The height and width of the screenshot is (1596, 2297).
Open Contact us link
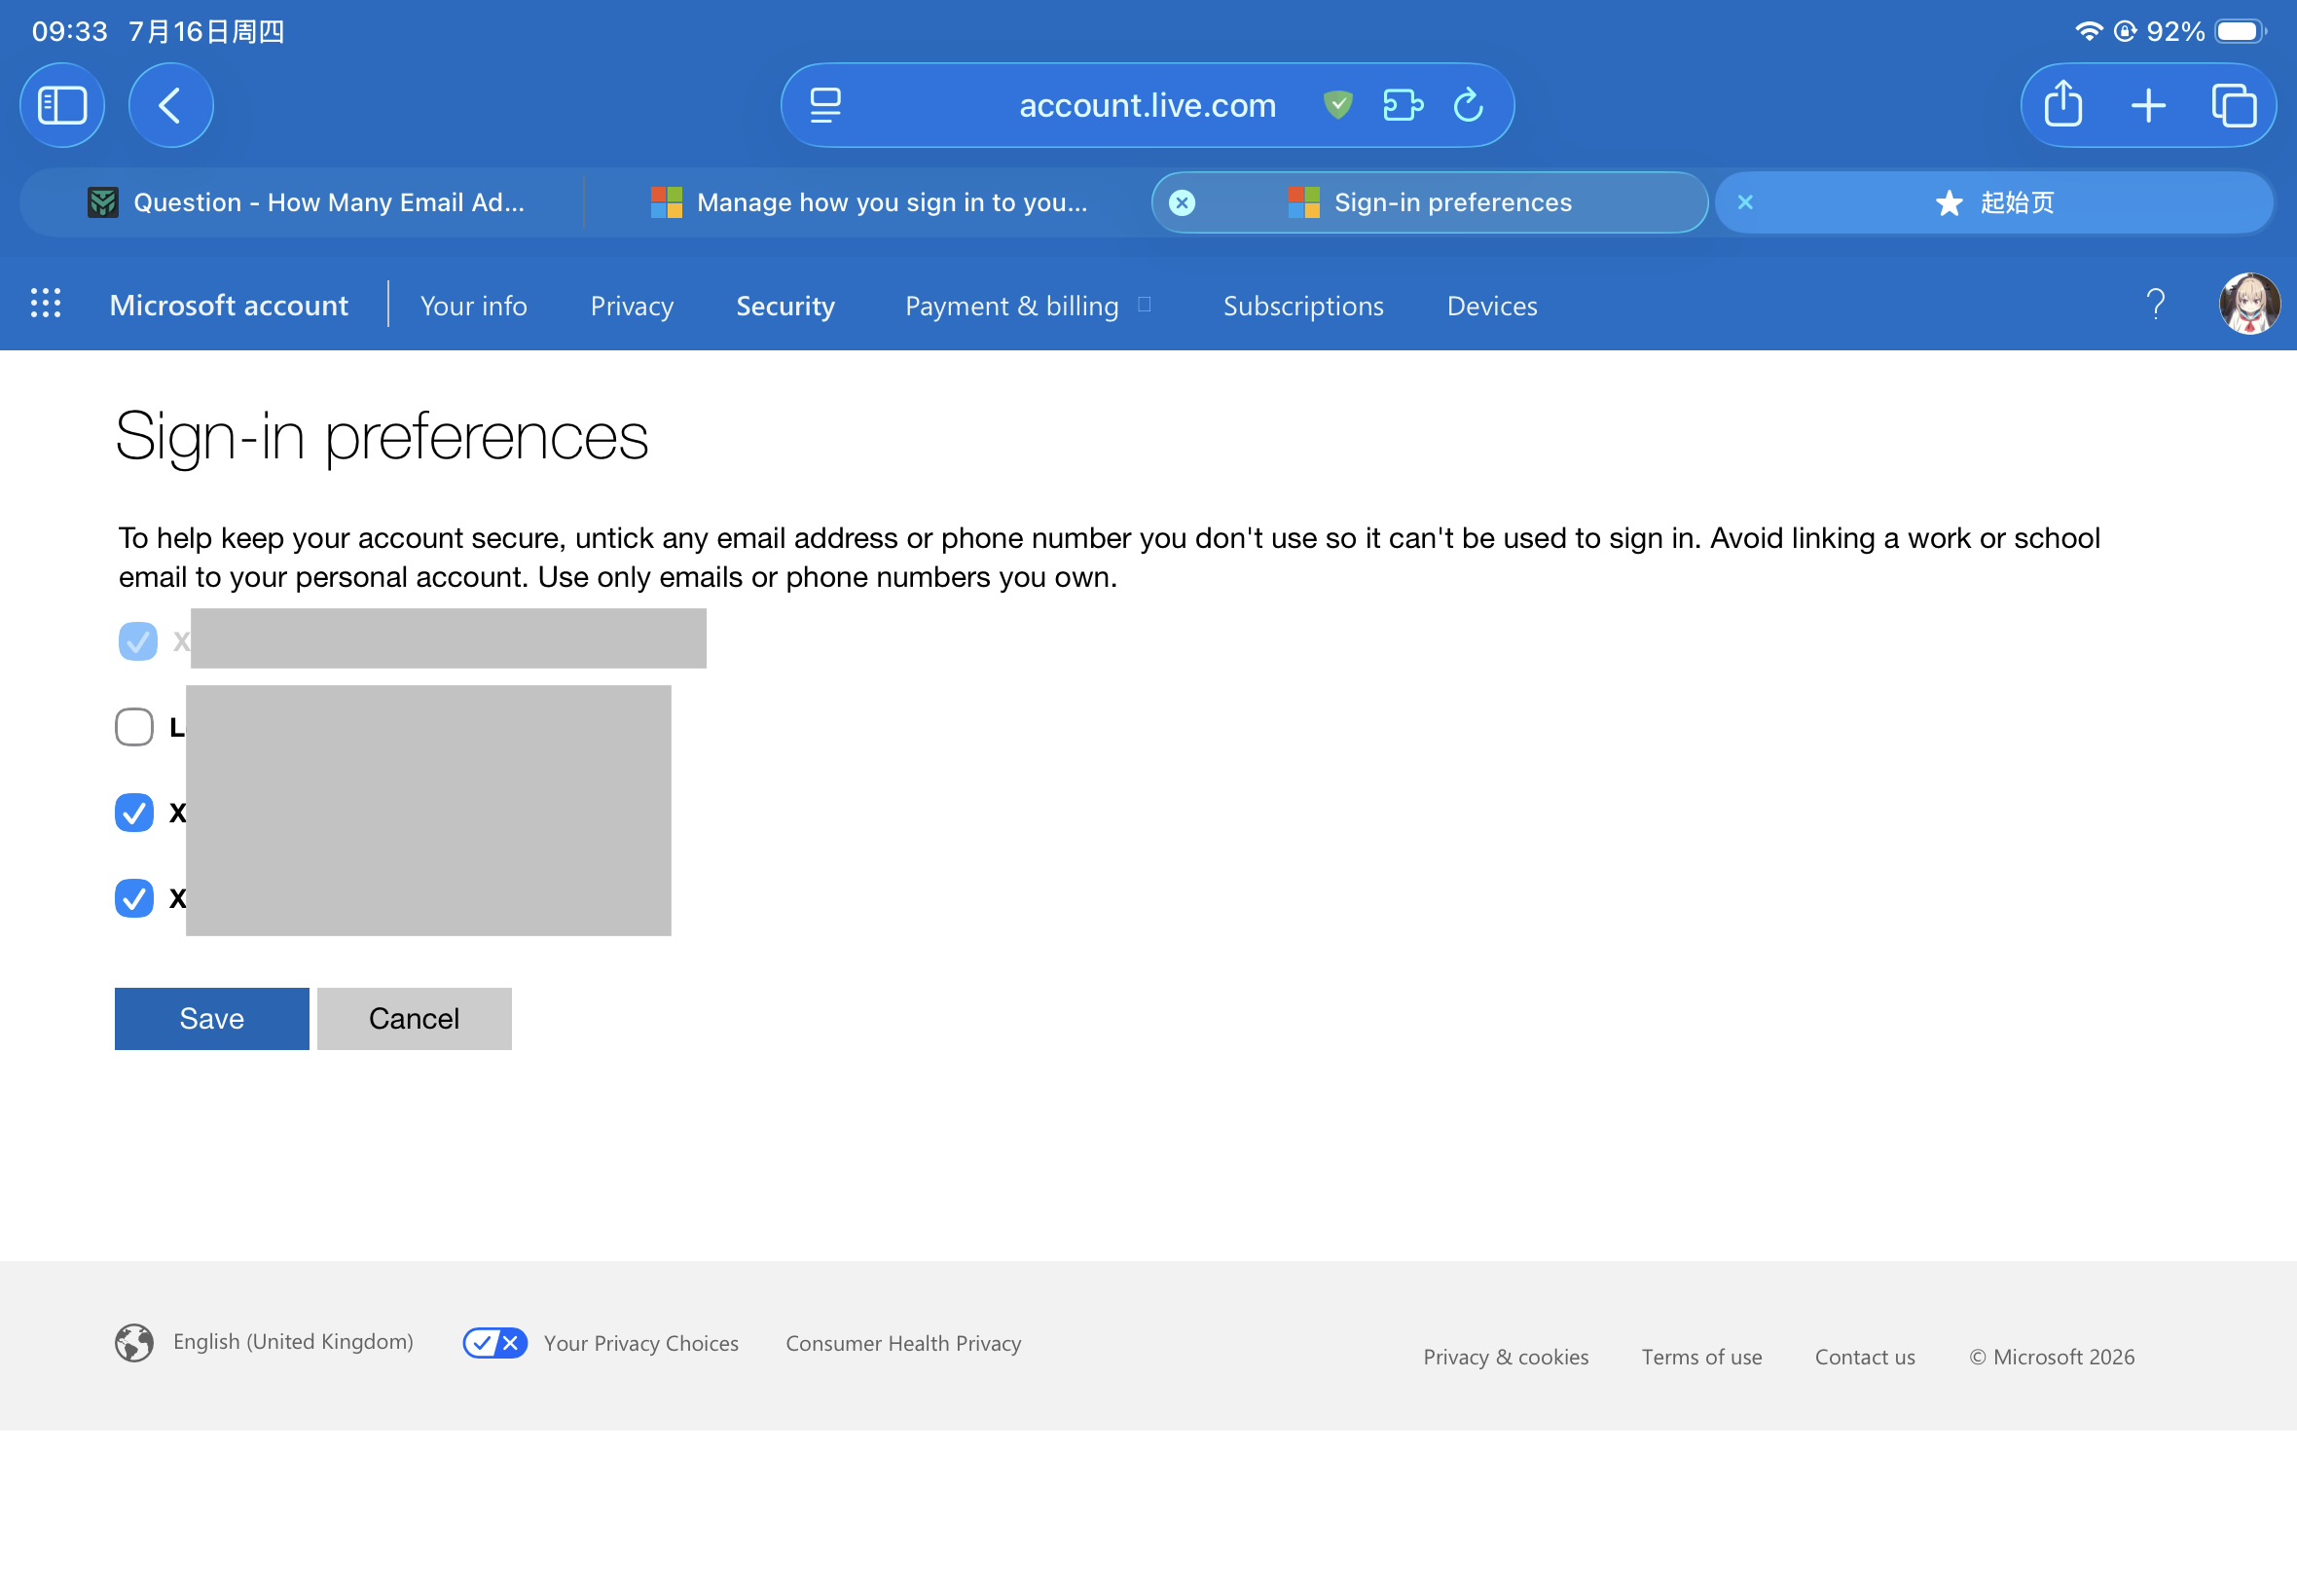pos(1865,1357)
